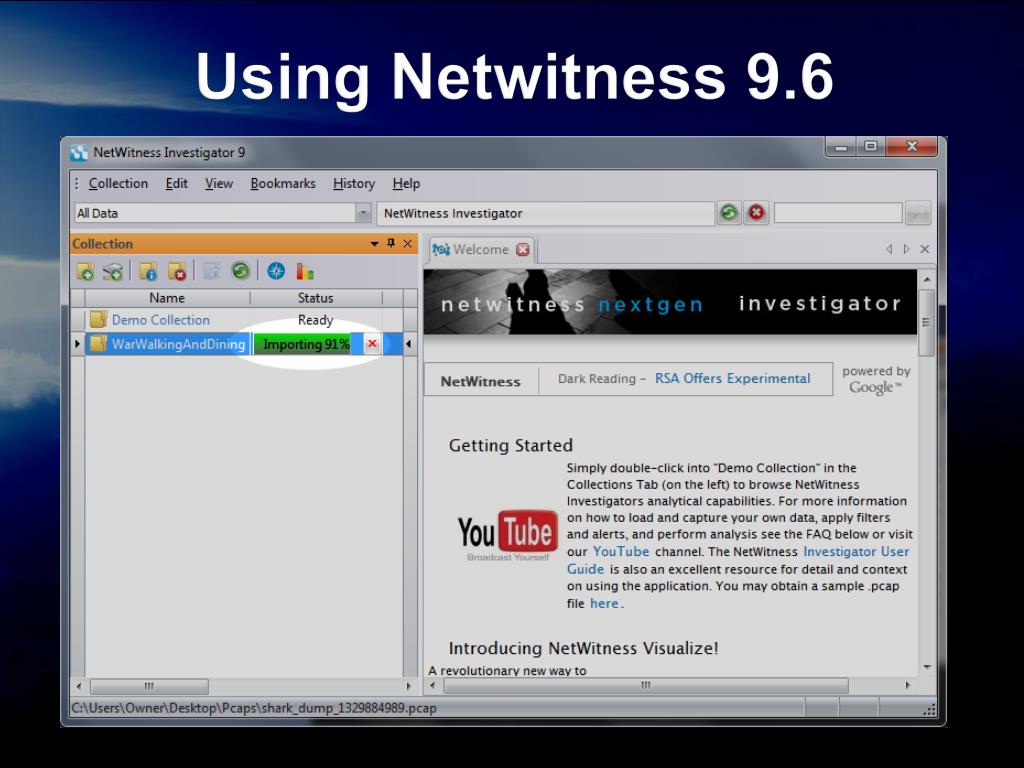Image resolution: width=1024 pixels, height=768 pixels.
Task: Click the green reload button beside address bar
Action: pos(729,213)
